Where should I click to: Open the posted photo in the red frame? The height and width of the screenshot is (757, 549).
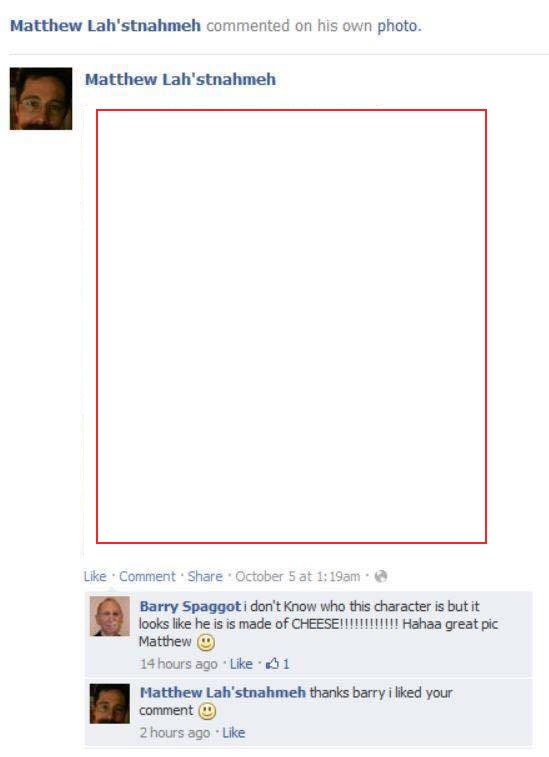[291, 326]
